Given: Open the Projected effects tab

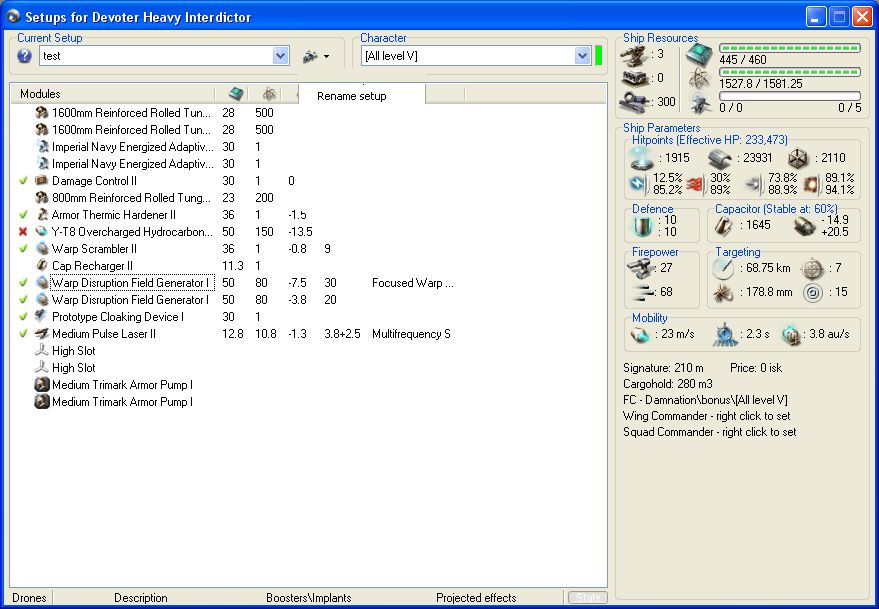Looking at the screenshot, I should [476, 598].
